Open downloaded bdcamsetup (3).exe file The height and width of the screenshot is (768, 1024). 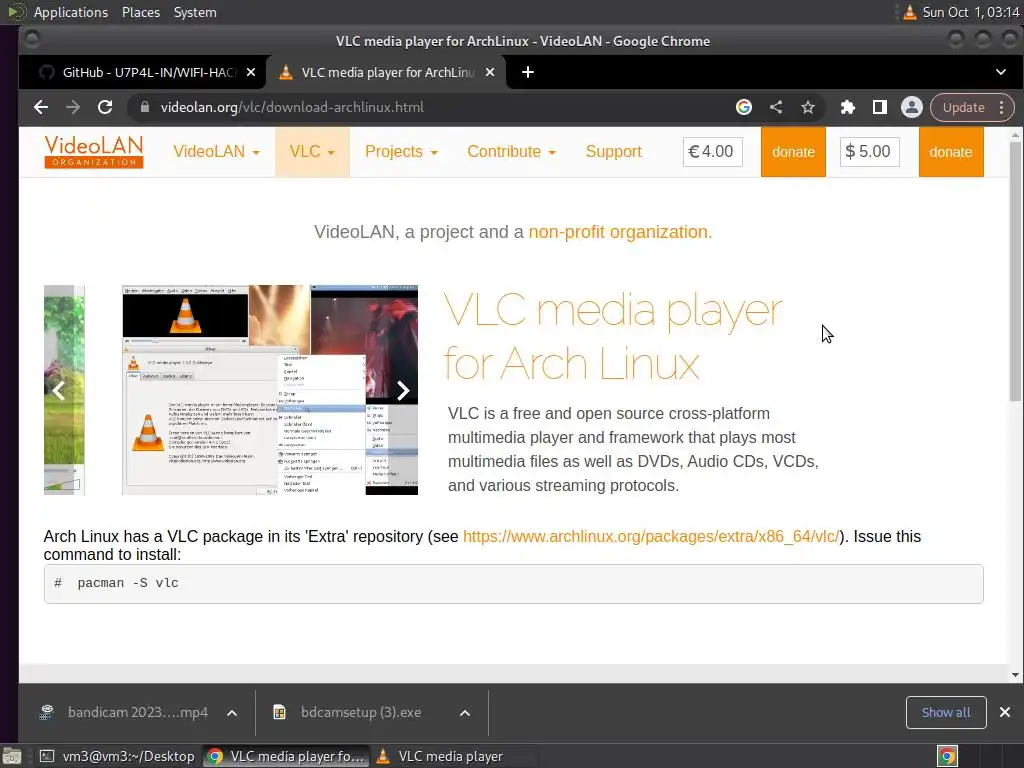tap(347, 712)
